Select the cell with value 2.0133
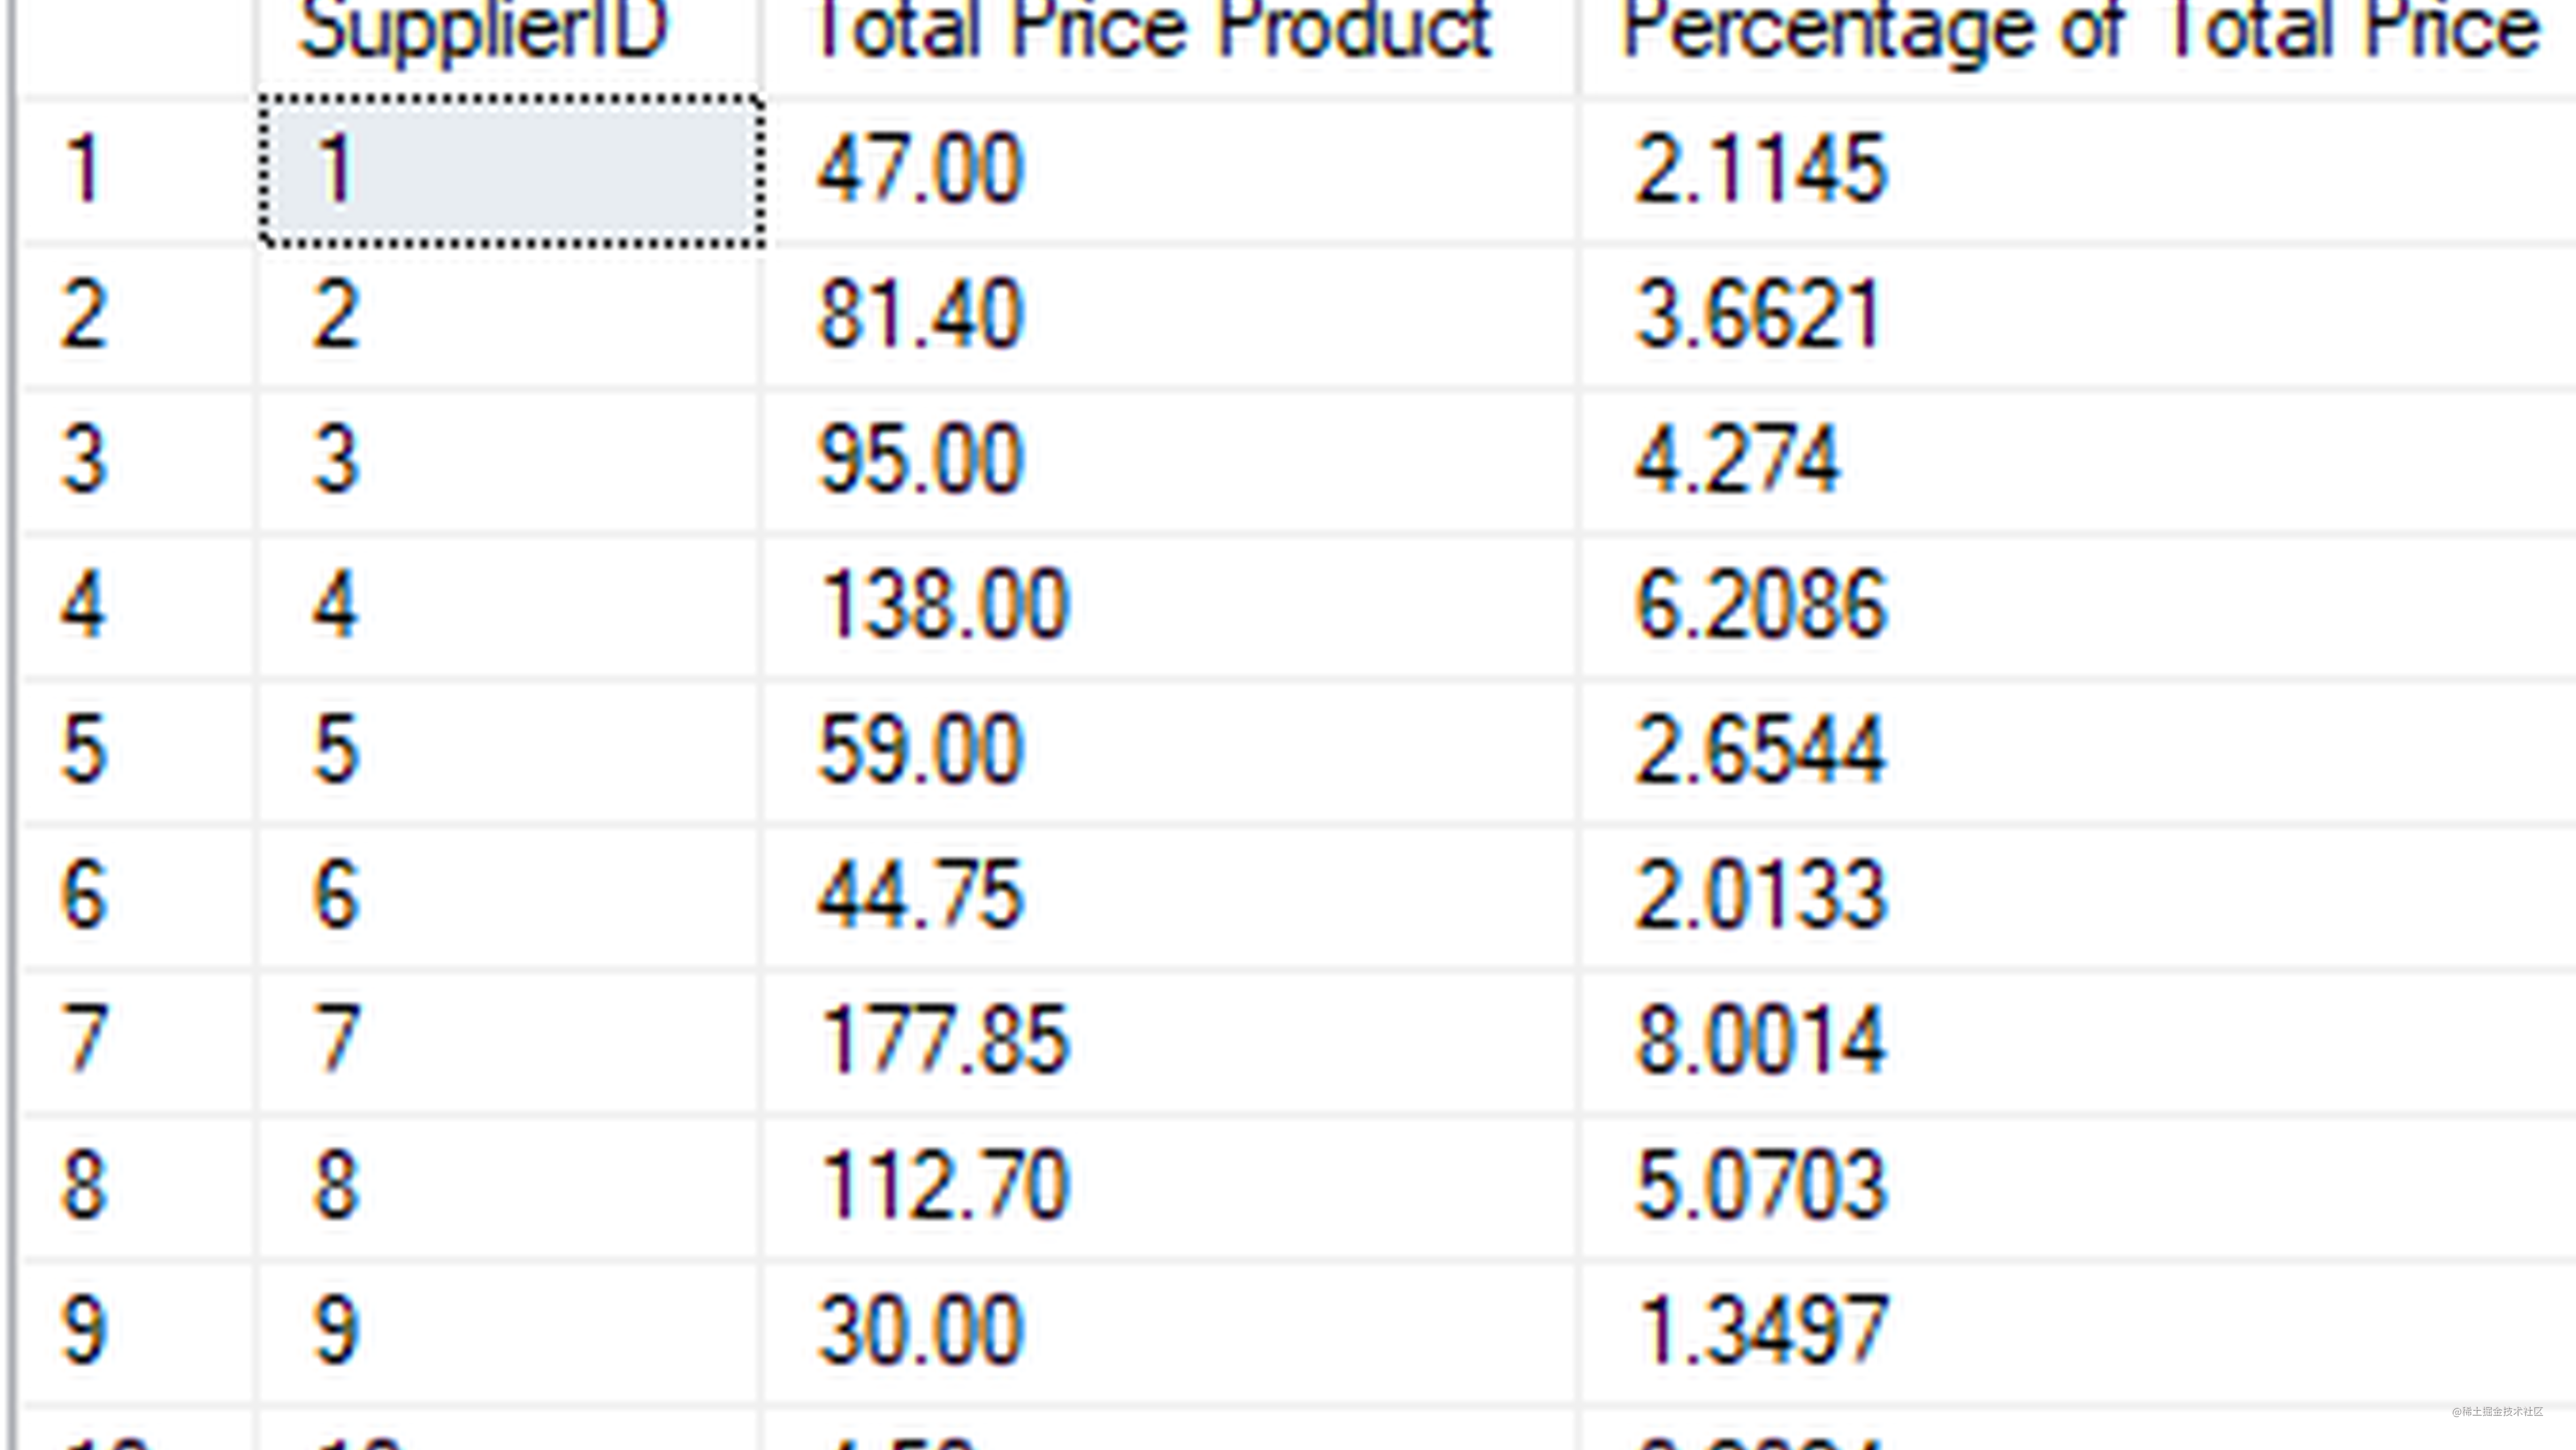 2079,896
